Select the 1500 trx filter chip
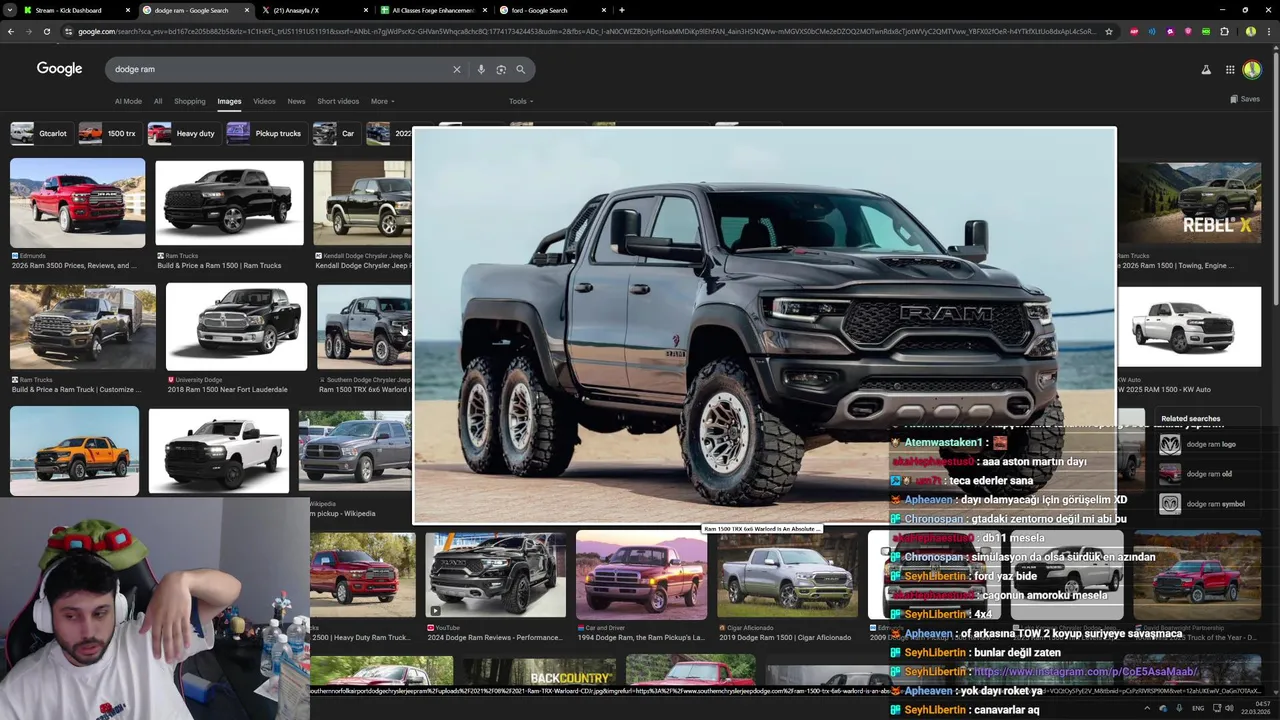This screenshot has height=720, width=1280. (108, 133)
